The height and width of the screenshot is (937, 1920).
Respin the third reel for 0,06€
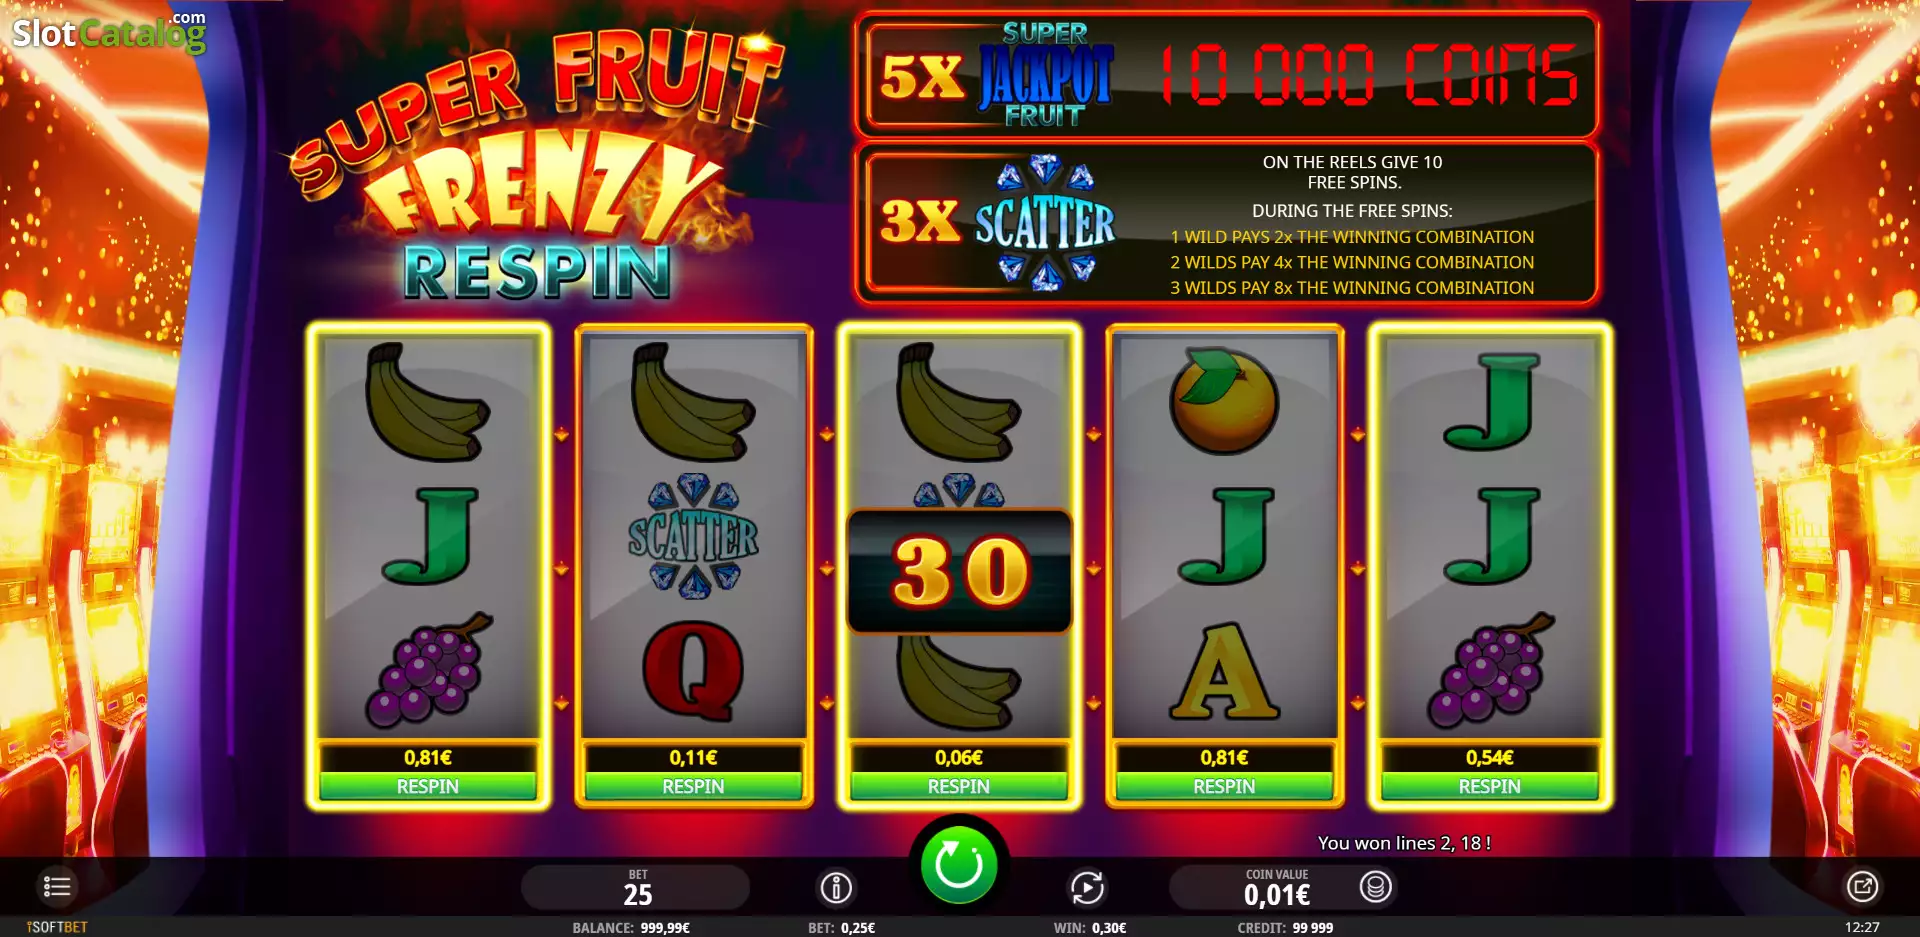(959, 786)
